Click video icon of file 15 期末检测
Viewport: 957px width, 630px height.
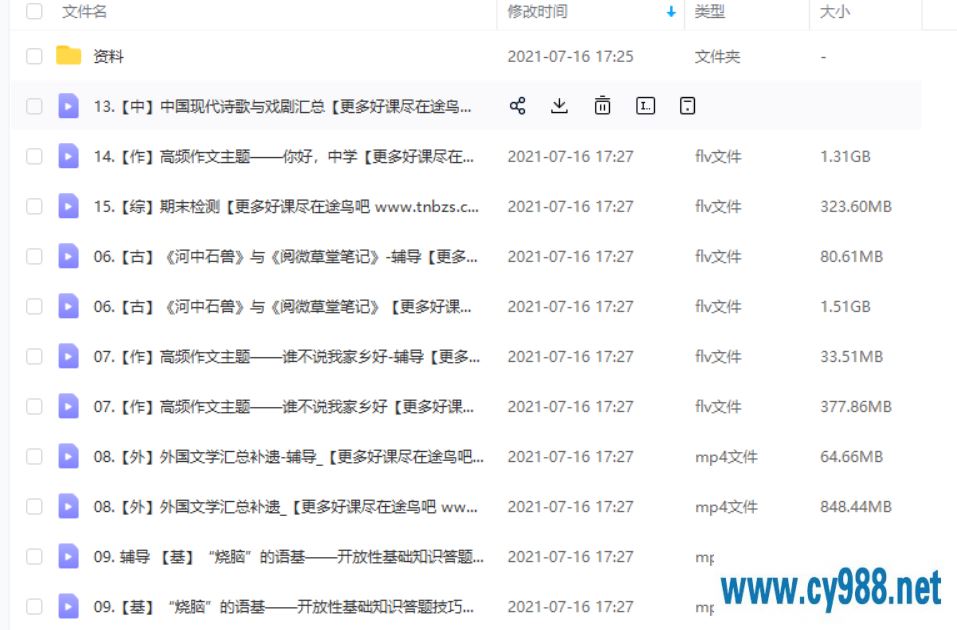click(x=68, y=206)
